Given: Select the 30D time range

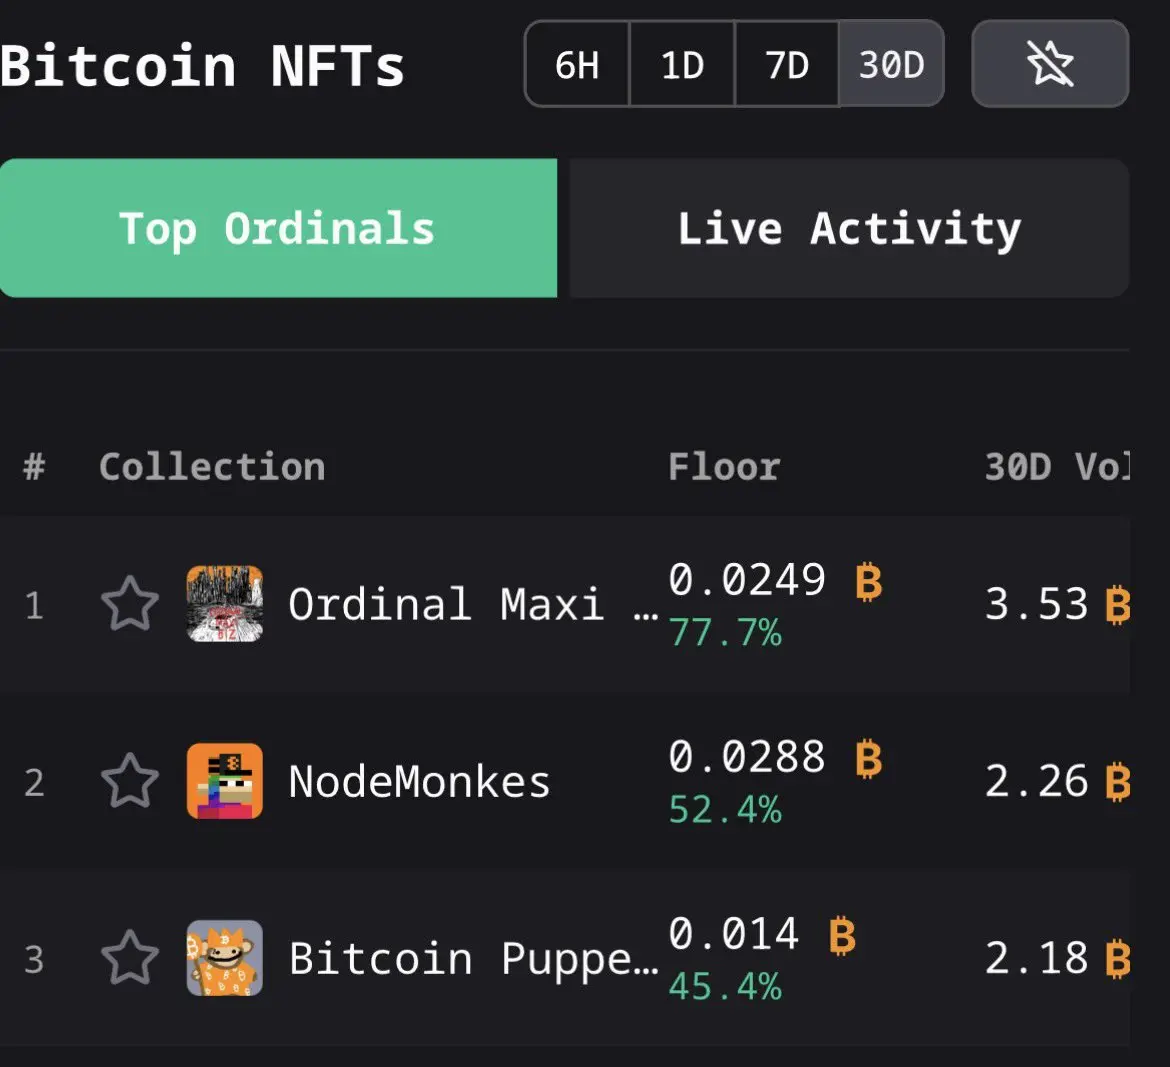Looking at the screenshot, I should (891, 64).
